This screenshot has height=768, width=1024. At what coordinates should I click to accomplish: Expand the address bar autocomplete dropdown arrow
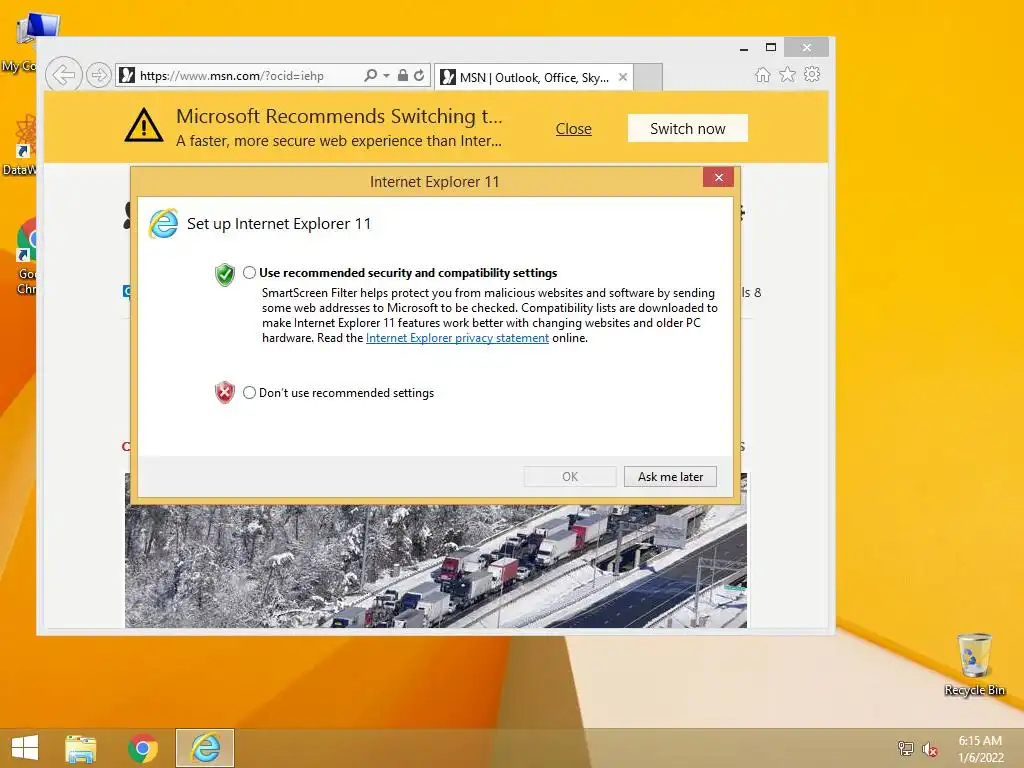click(387, 76)
